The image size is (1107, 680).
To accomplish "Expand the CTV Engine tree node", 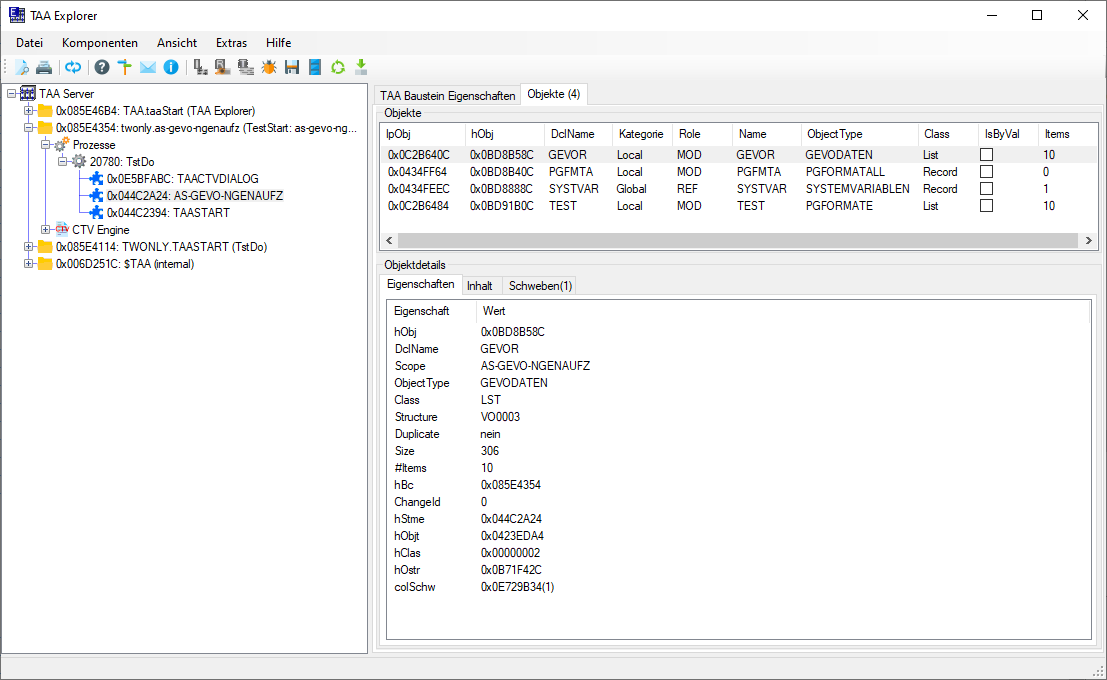I will coord(46,230).
